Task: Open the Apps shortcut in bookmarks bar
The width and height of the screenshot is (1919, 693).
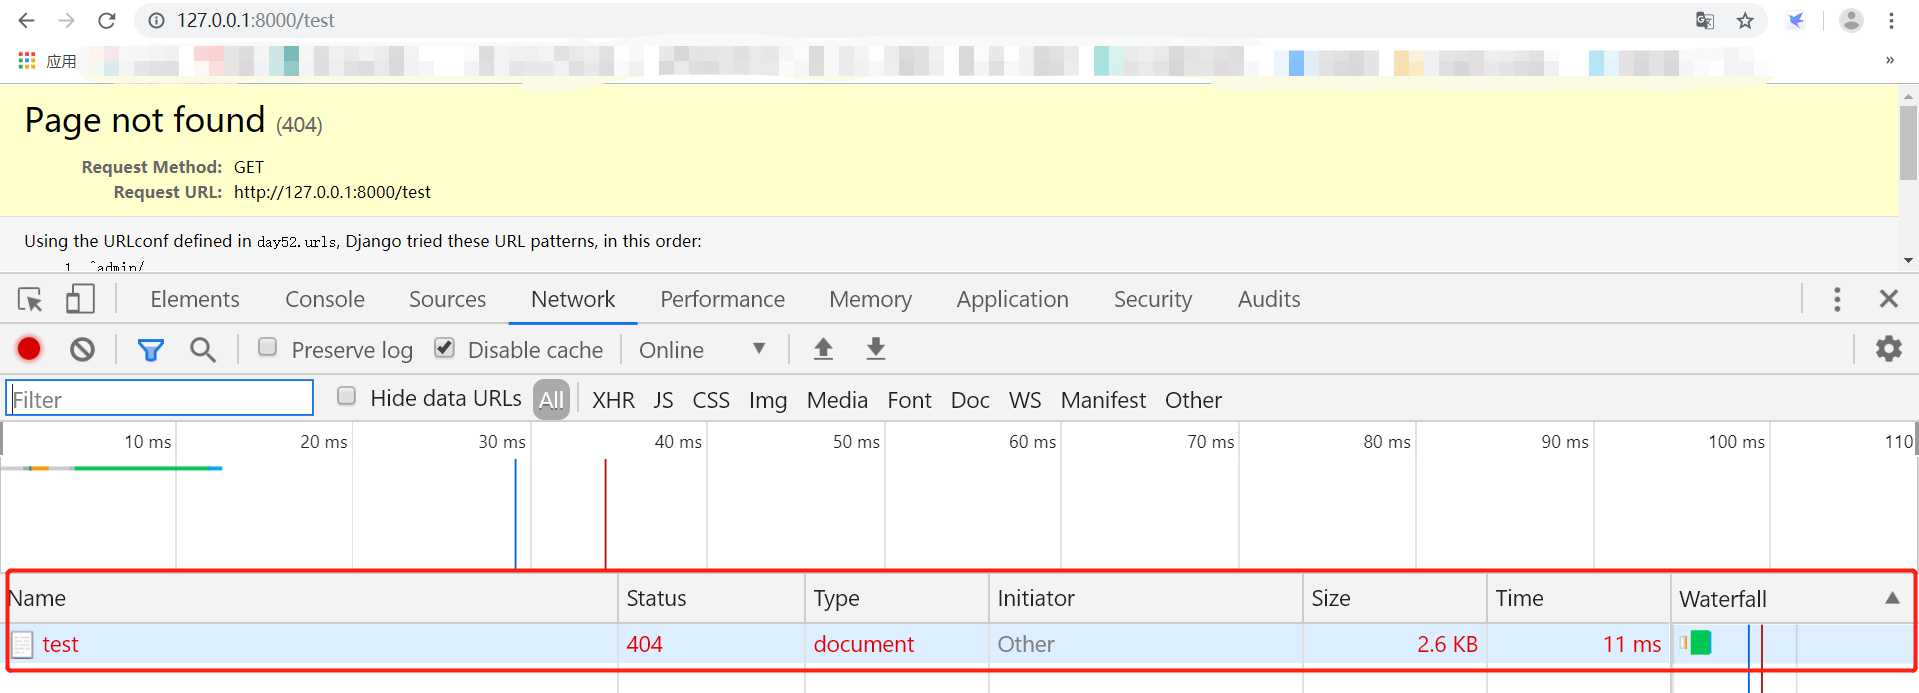Action: point(47,61)
